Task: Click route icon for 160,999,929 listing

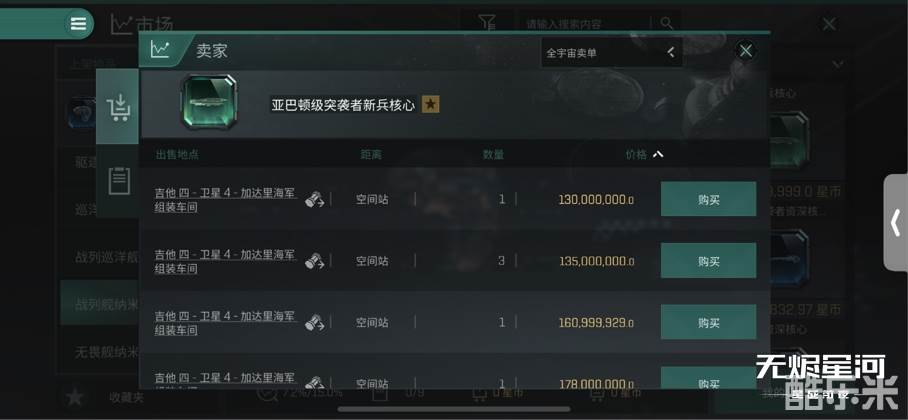Action: point(314,322)
